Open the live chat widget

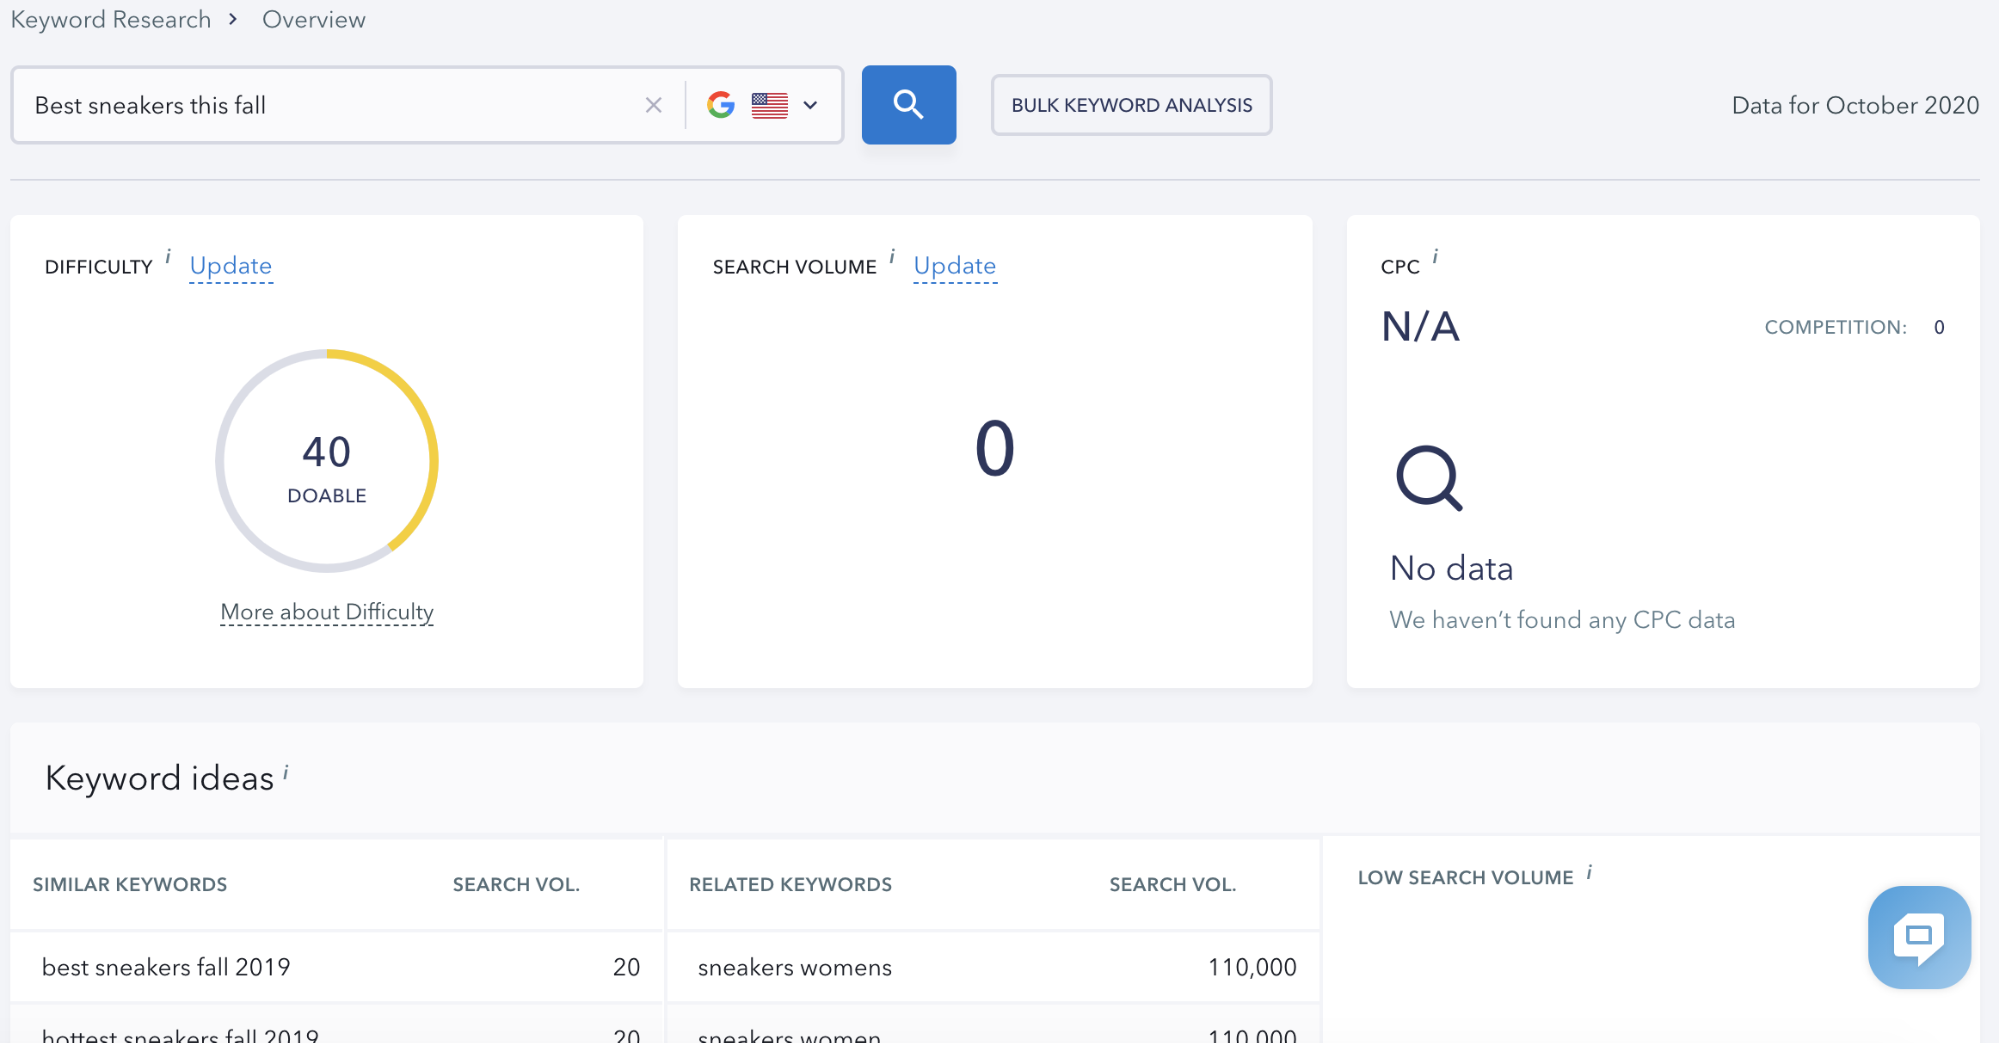pos(1918,937)
